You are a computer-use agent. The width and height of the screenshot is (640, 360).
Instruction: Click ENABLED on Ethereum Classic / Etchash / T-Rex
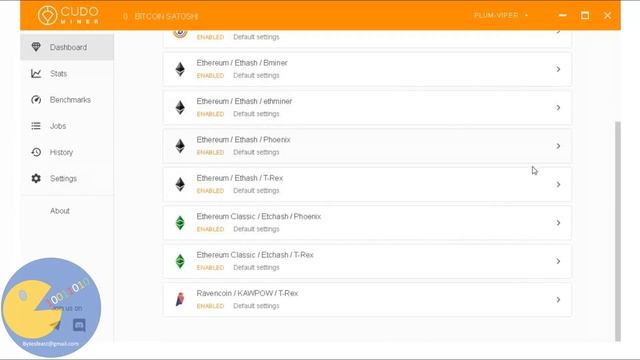210,267
